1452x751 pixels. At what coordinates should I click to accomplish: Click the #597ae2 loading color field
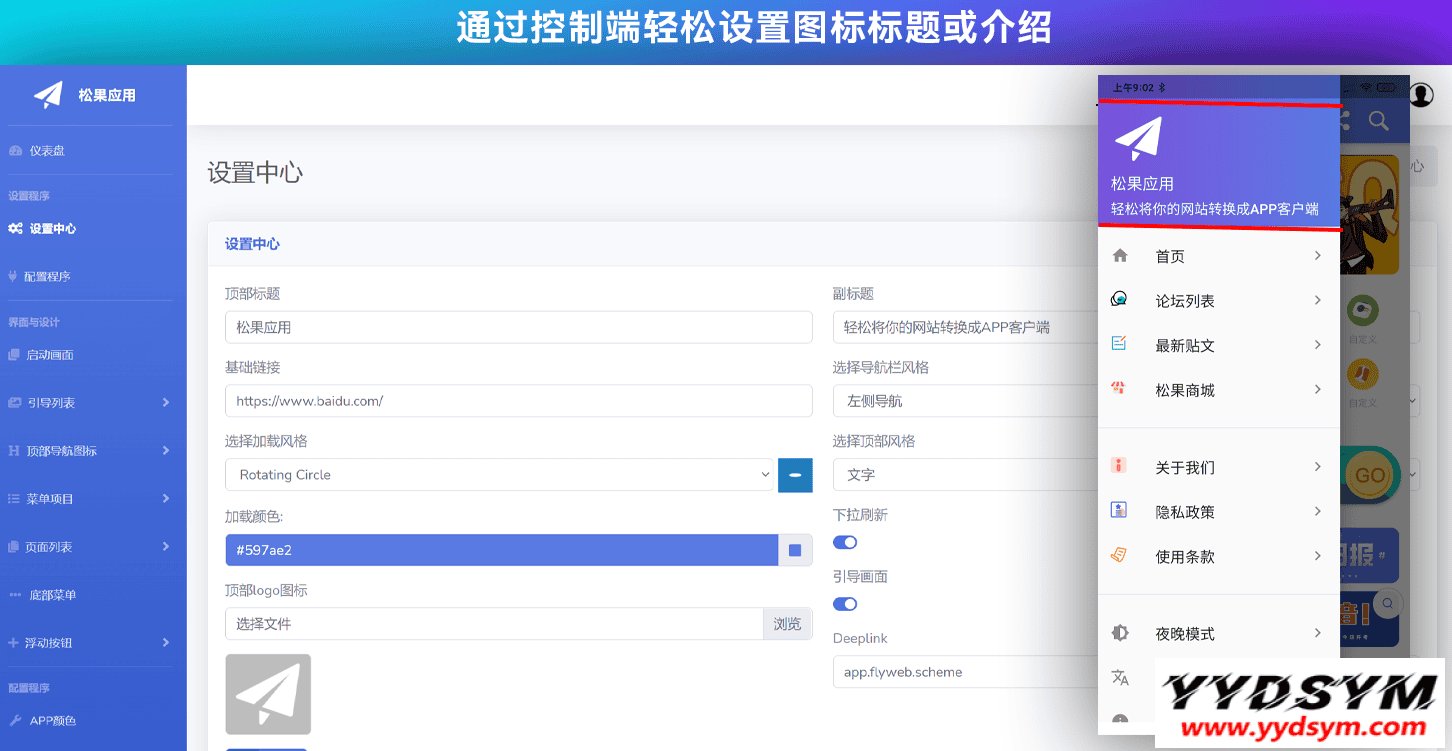pyautogui.click(x=501, y=550)
